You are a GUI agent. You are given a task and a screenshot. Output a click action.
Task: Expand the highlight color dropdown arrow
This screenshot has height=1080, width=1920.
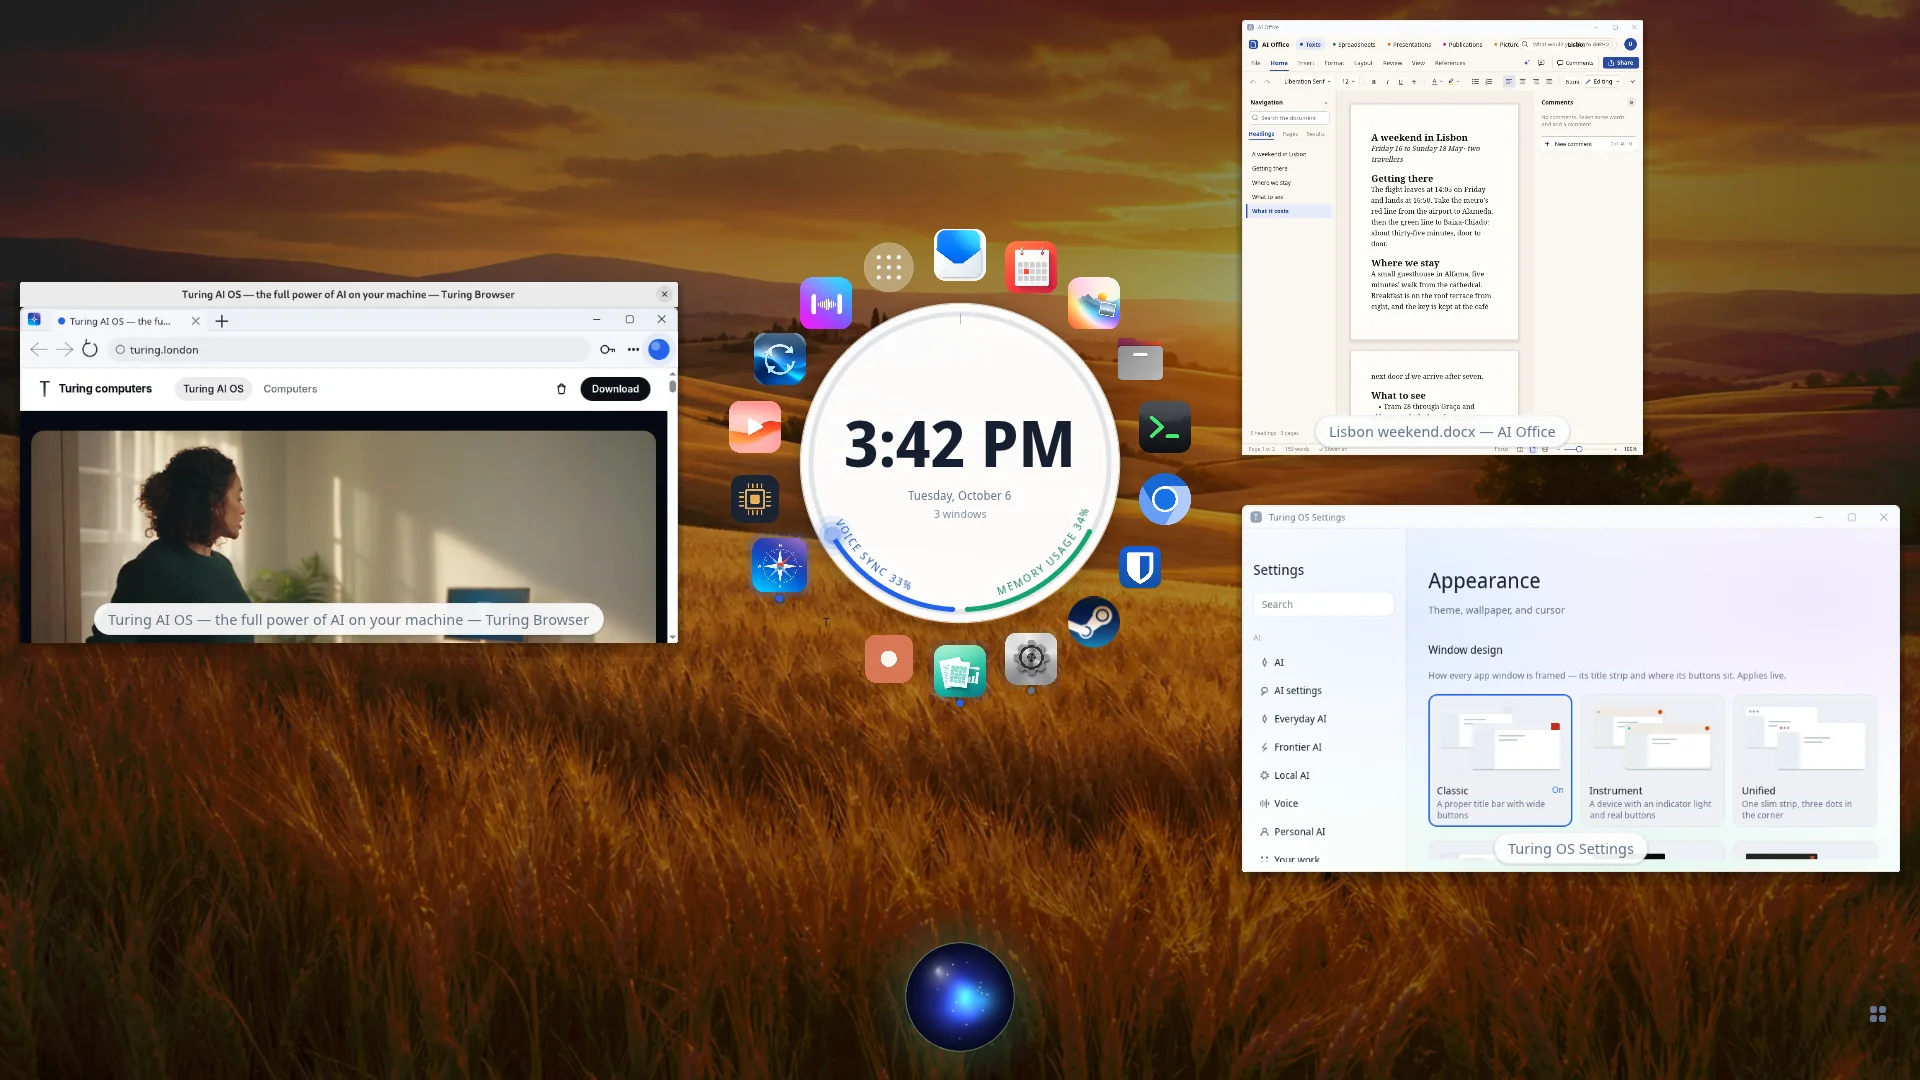1458,82
